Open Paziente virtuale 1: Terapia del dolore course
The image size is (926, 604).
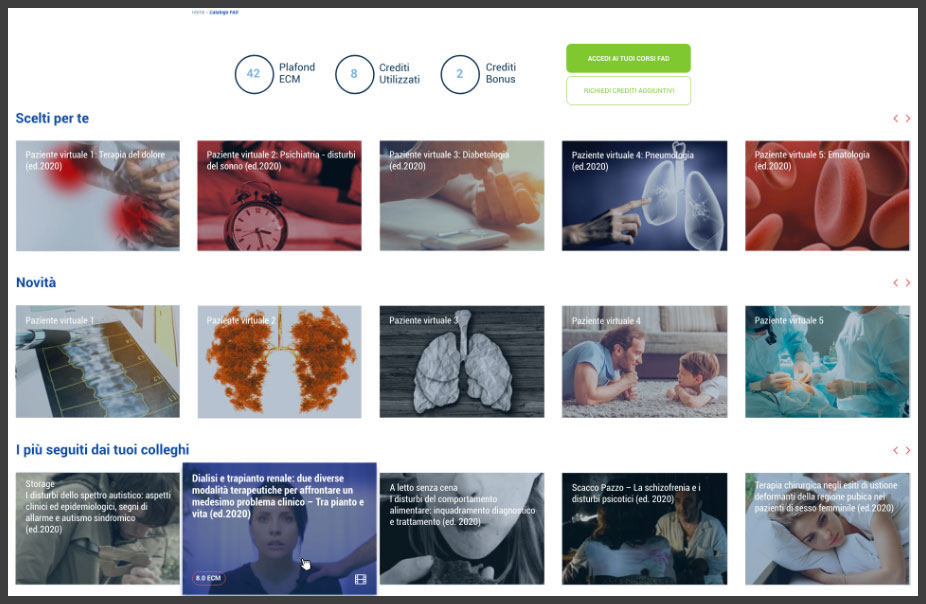(98, 195)
